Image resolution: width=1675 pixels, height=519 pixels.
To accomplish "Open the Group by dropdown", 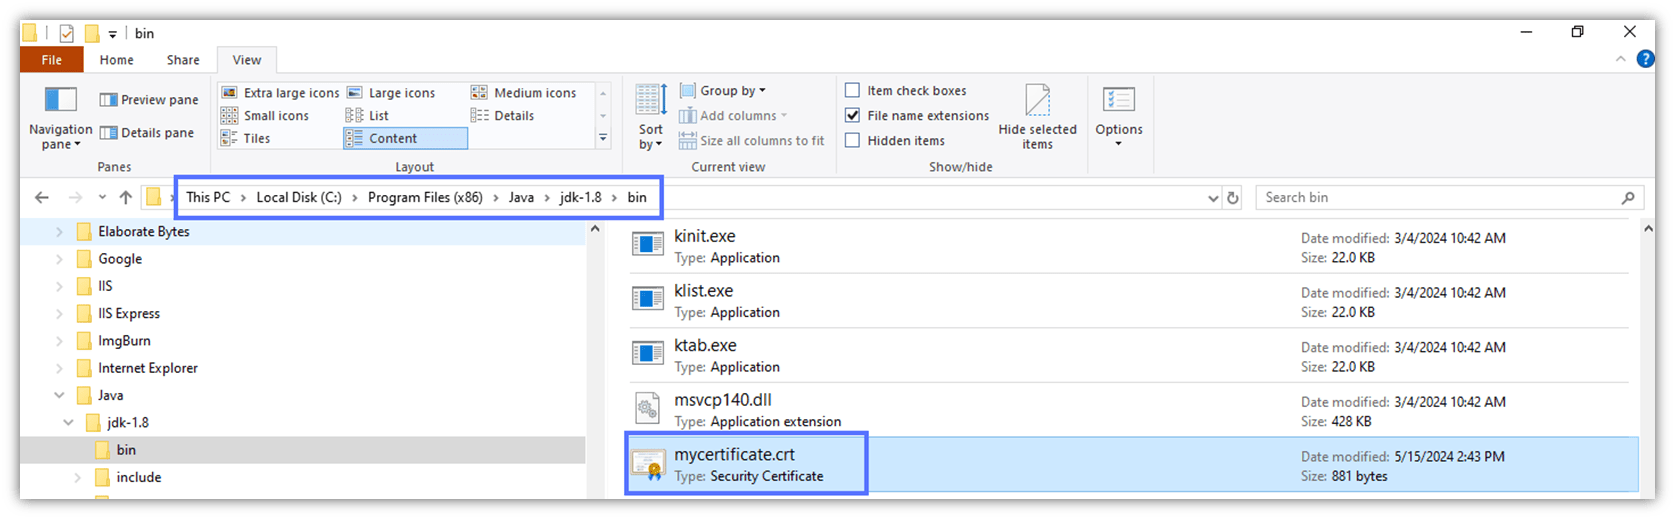I will (x=722, y=91).
